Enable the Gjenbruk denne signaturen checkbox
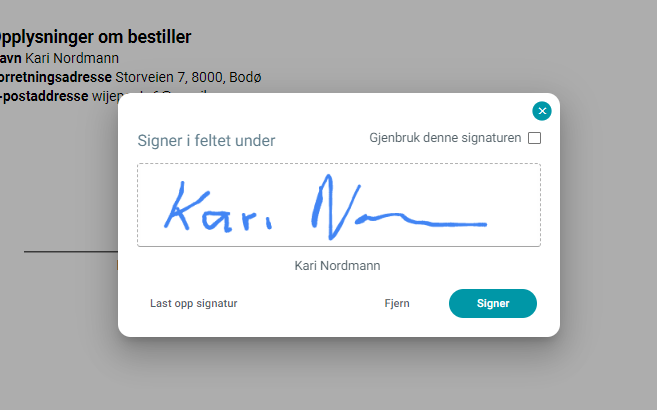The image size is (657, 410). pyautogui.click(x=534, y=138)
